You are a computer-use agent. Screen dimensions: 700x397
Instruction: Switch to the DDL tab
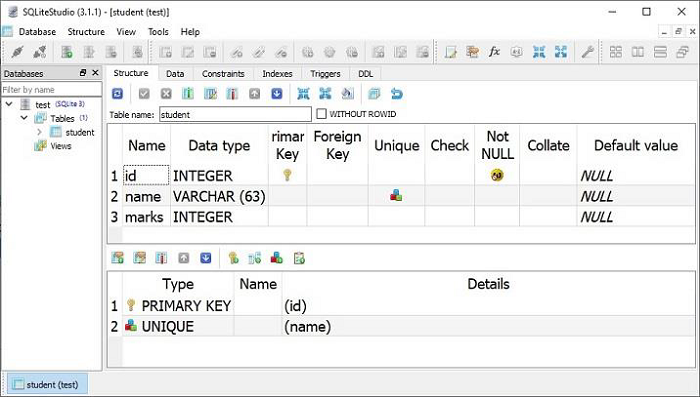pyautogui.click(x=366, y=74)
